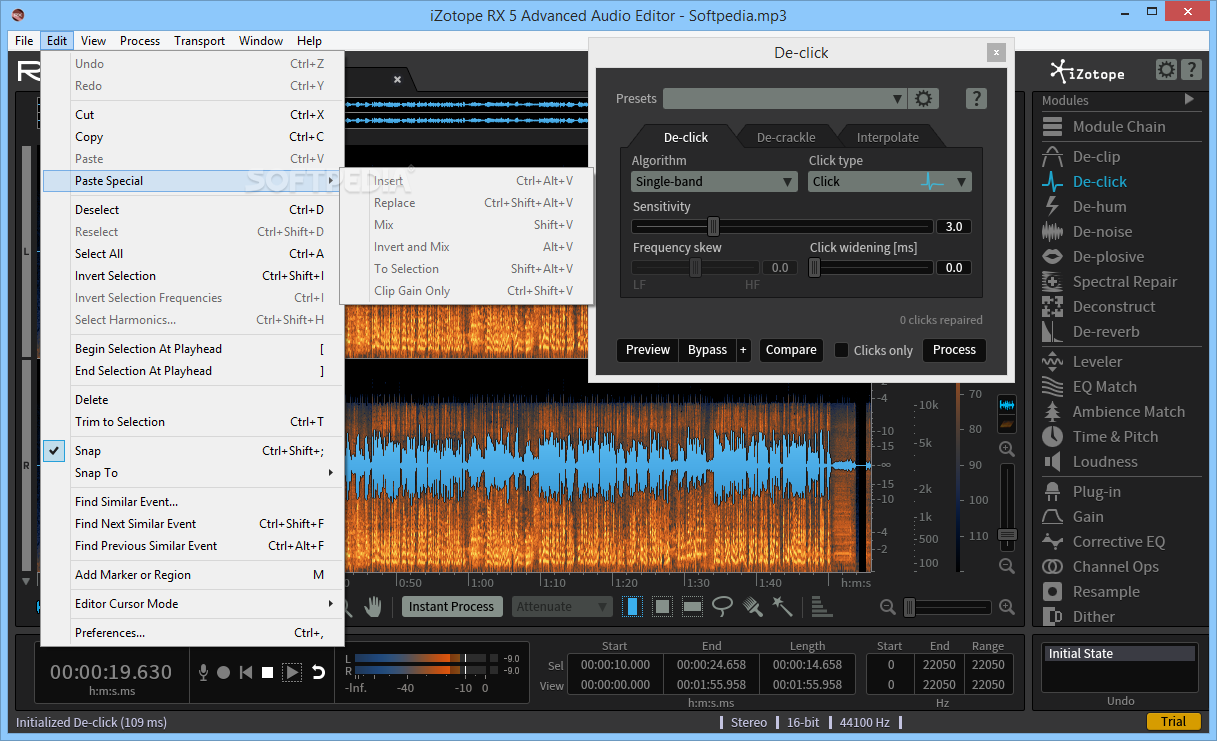Switch to the De-crackle tab
Screen dimensions: 1217x741
click(x=786, y=137)
